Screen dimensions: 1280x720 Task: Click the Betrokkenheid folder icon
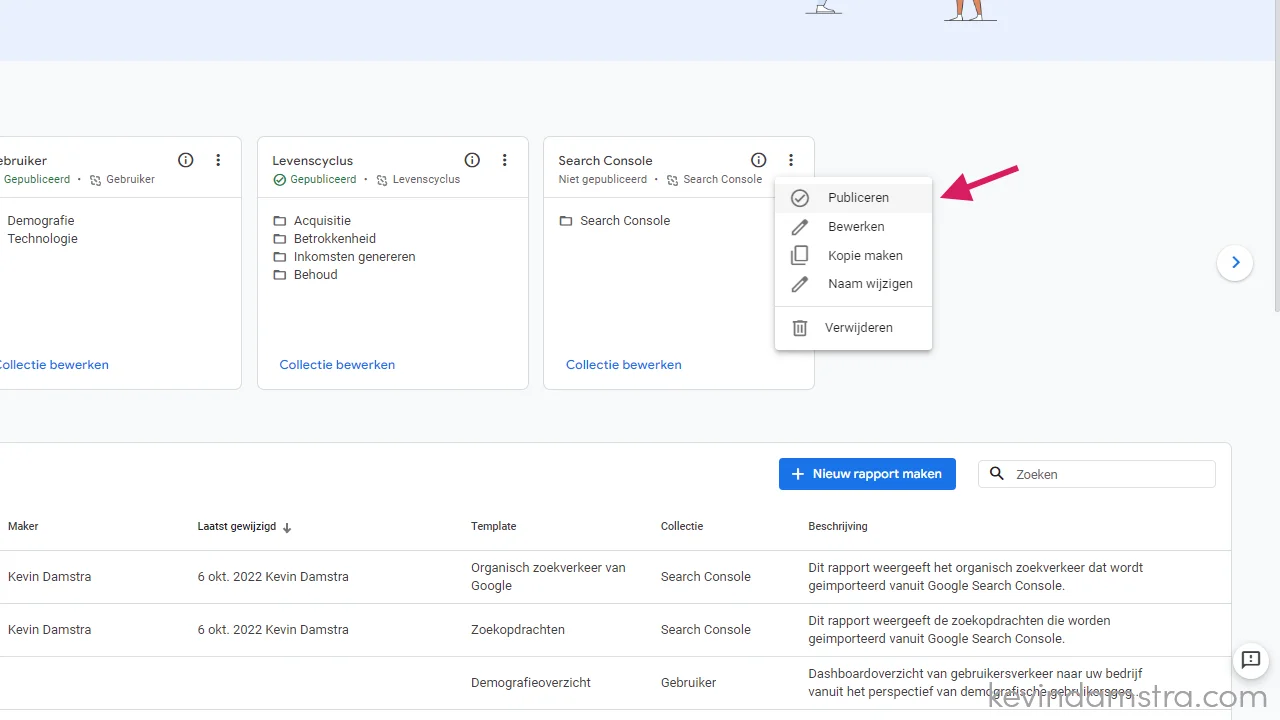click(280, 239)
